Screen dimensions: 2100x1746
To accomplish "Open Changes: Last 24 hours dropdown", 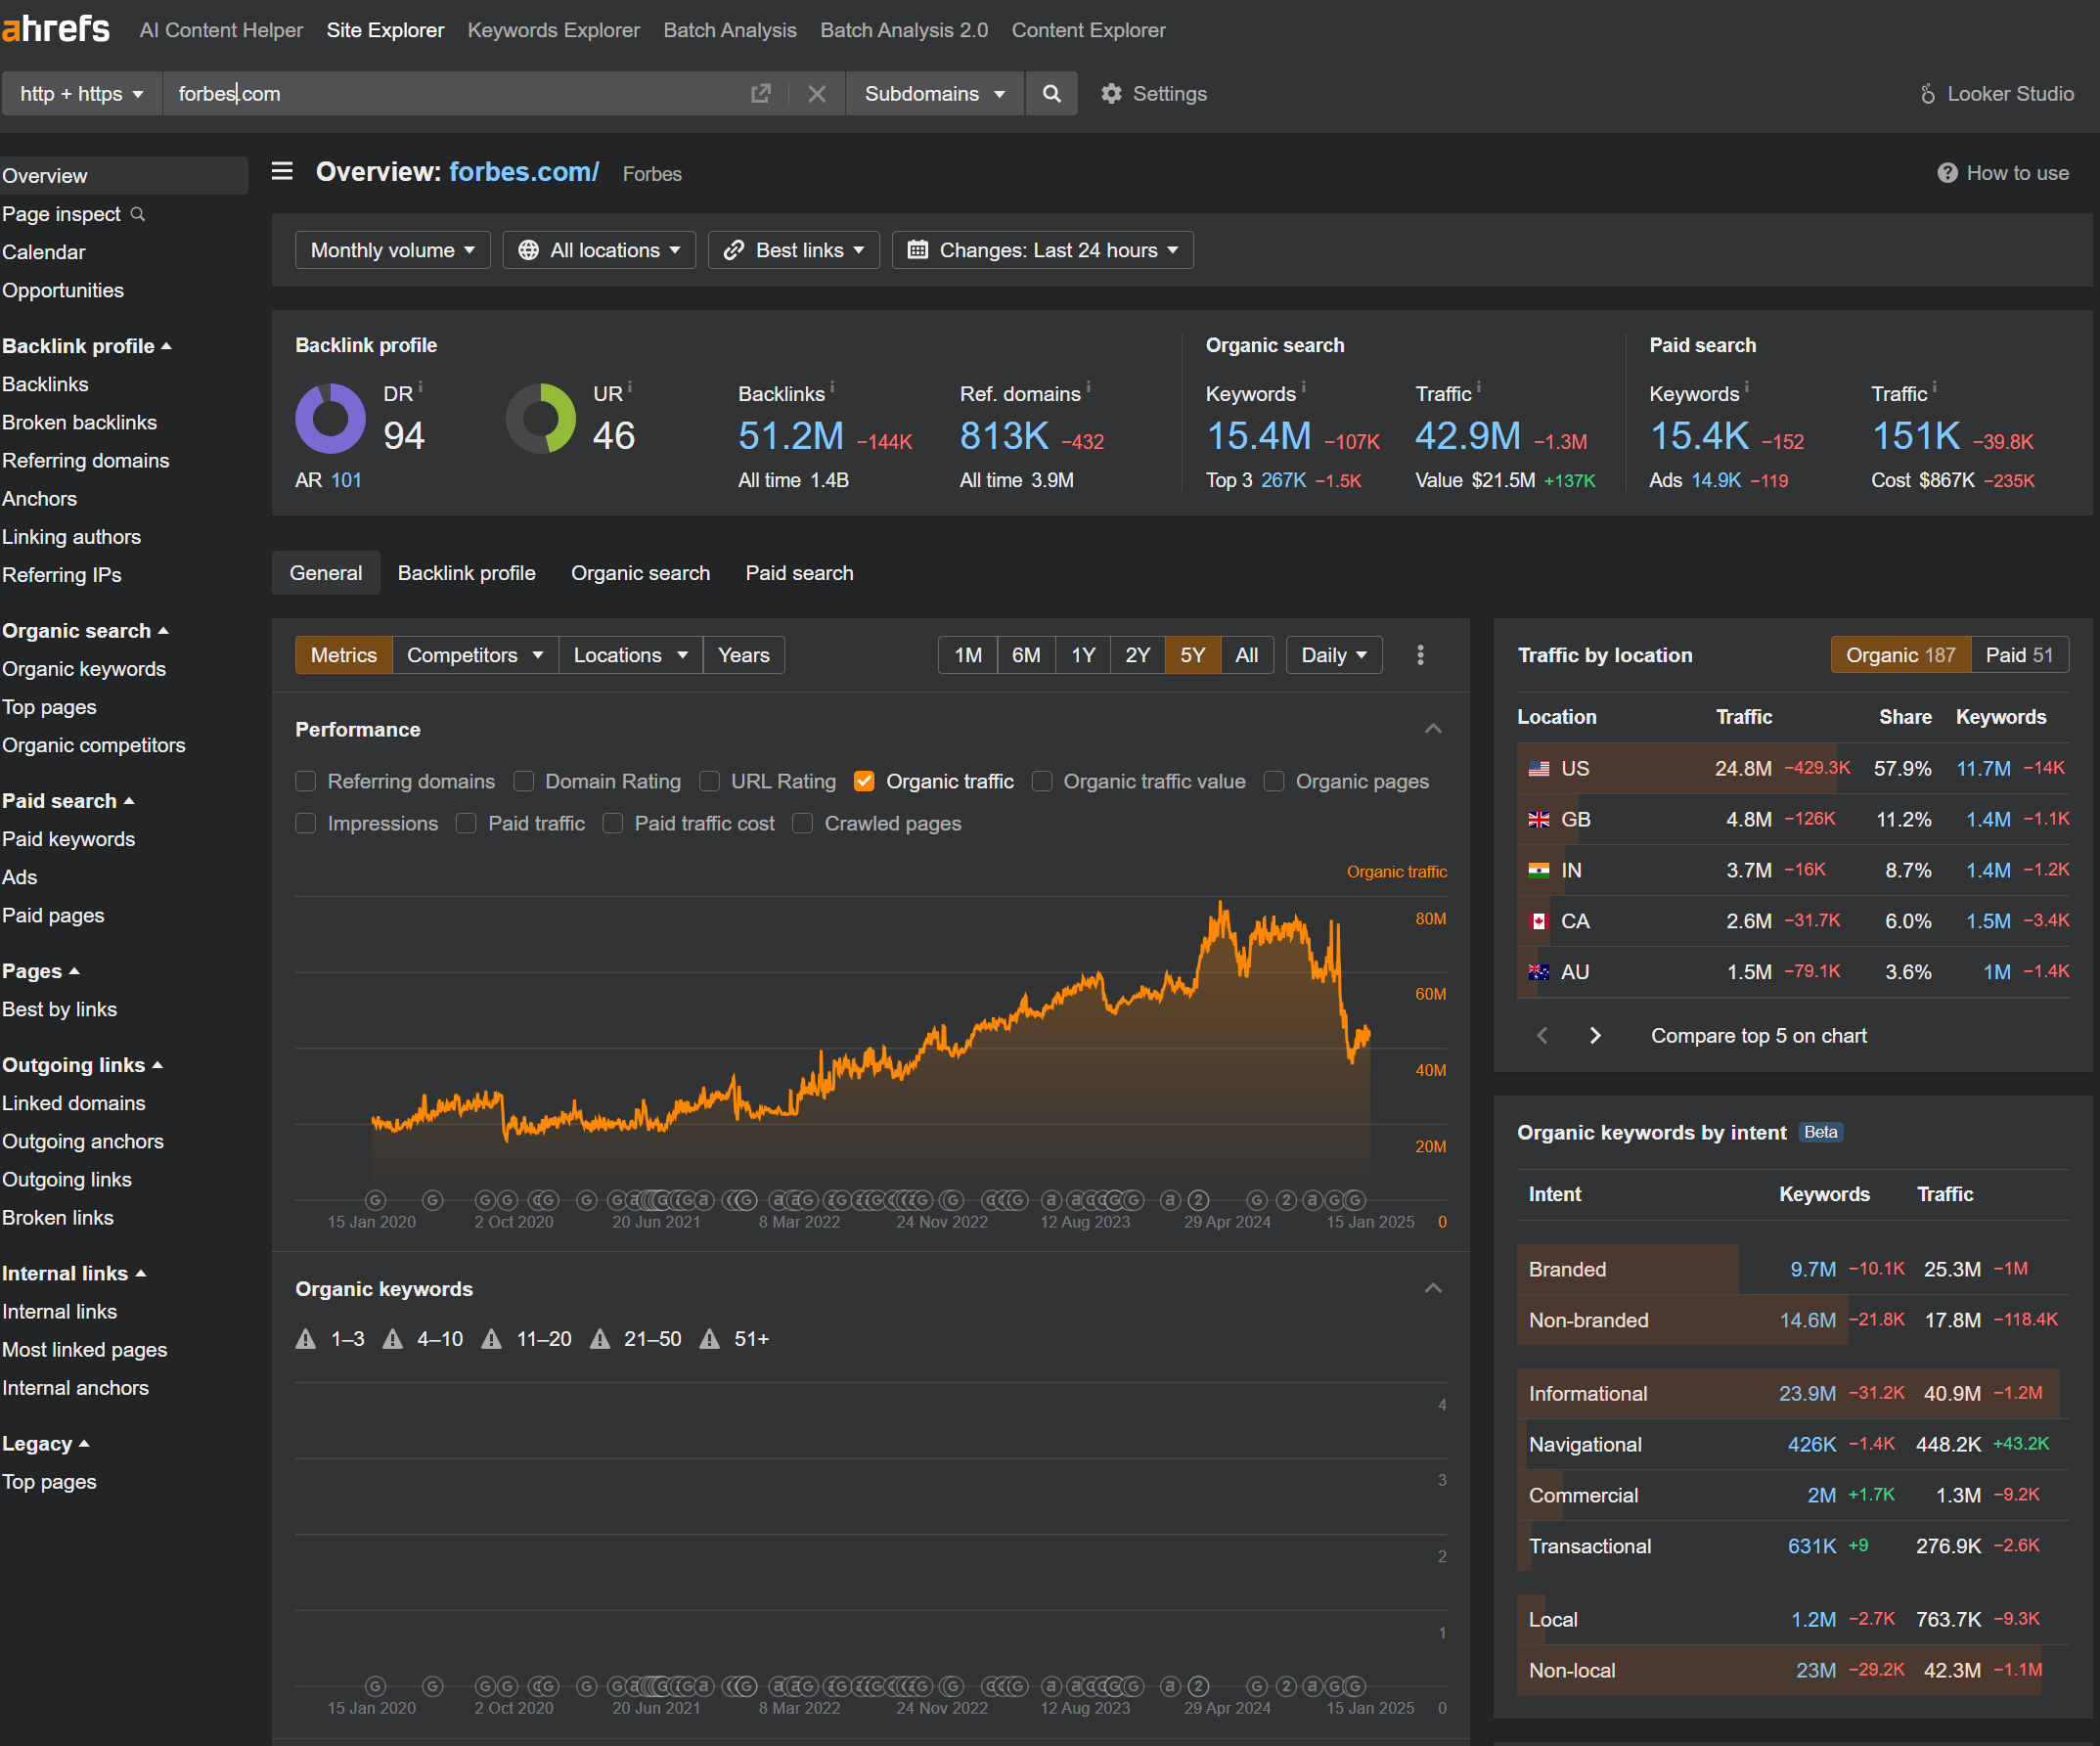I will point(1043,250).
